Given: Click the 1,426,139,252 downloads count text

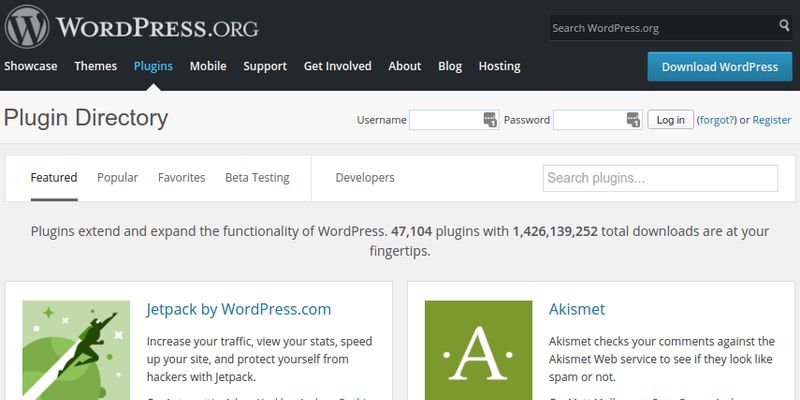Looking at the screenshot, I should coord(555,231).
